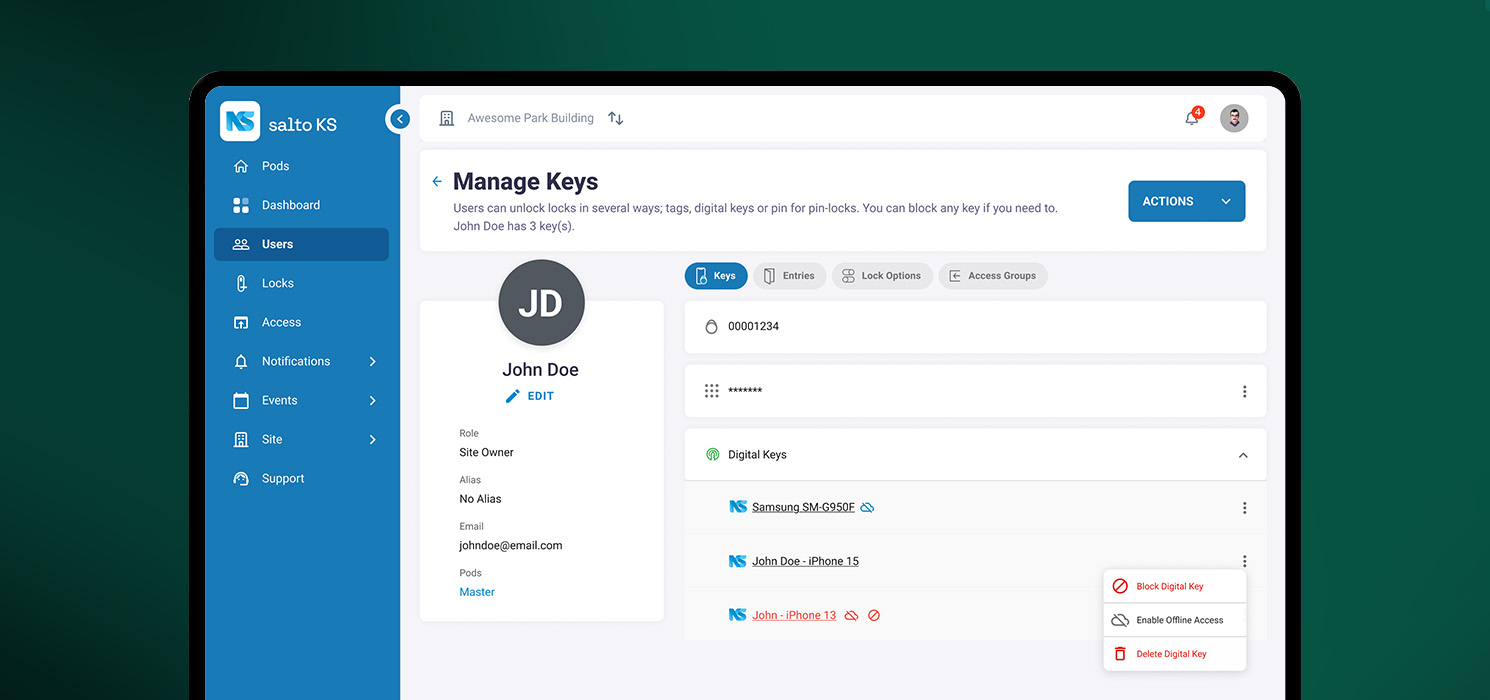Click the Pods home icon
This screenshot has height=700, width=1490.
[239, 166]
